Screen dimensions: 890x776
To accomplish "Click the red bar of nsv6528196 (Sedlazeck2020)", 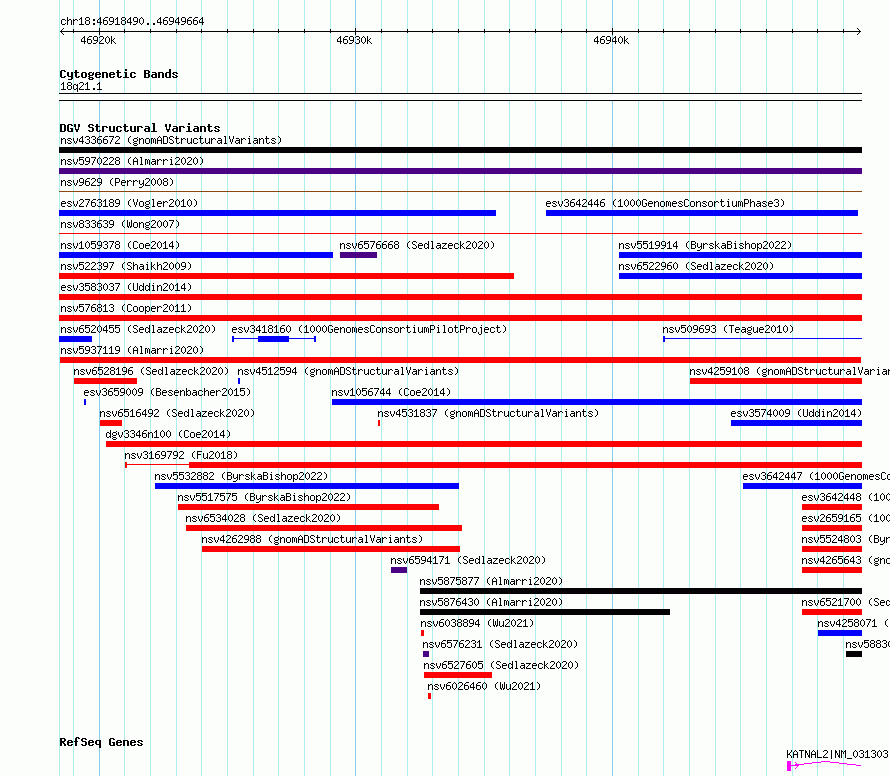I will coord(106,381).
